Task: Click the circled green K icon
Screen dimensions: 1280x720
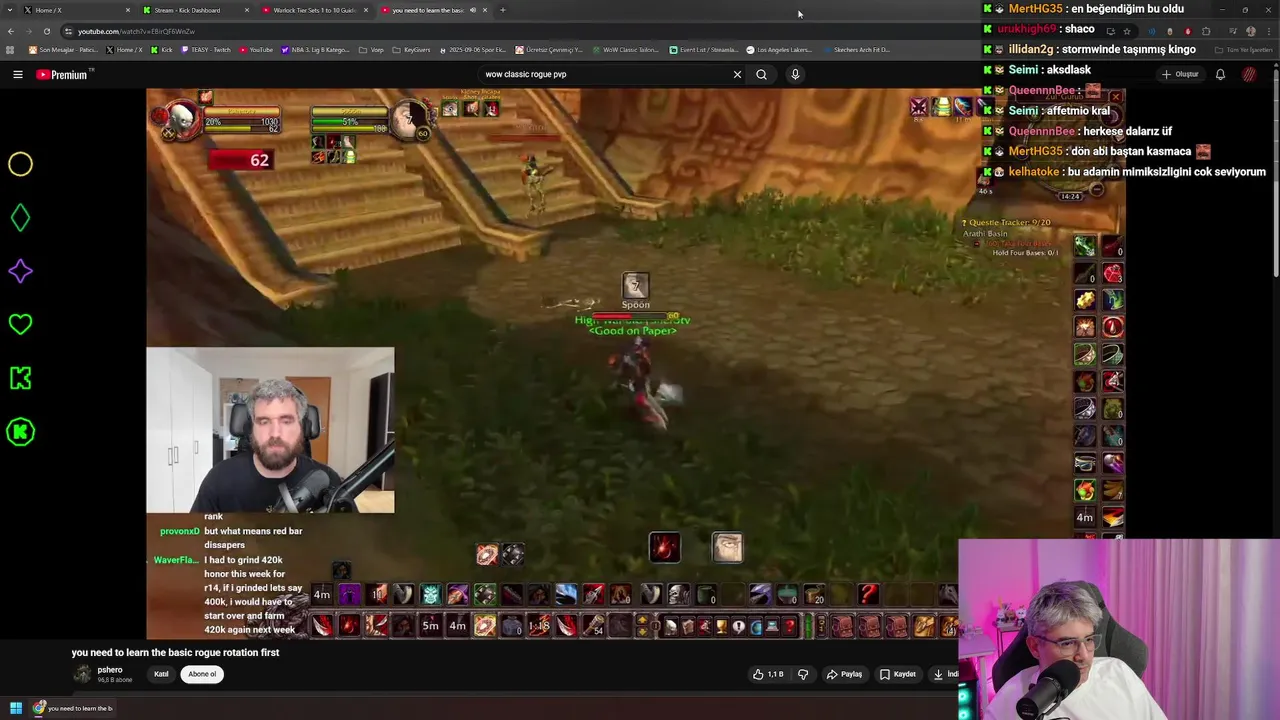Action: 20,432
